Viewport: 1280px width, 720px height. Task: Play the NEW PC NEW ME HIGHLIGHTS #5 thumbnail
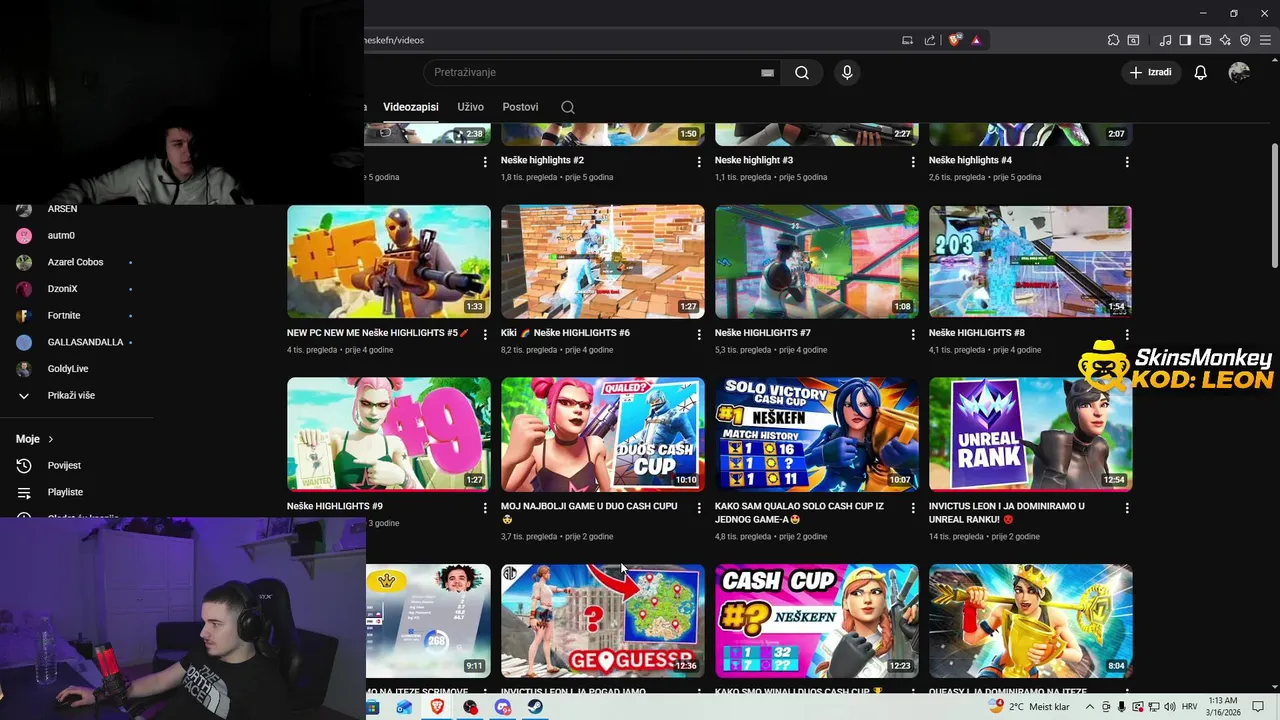pos(389,262)
